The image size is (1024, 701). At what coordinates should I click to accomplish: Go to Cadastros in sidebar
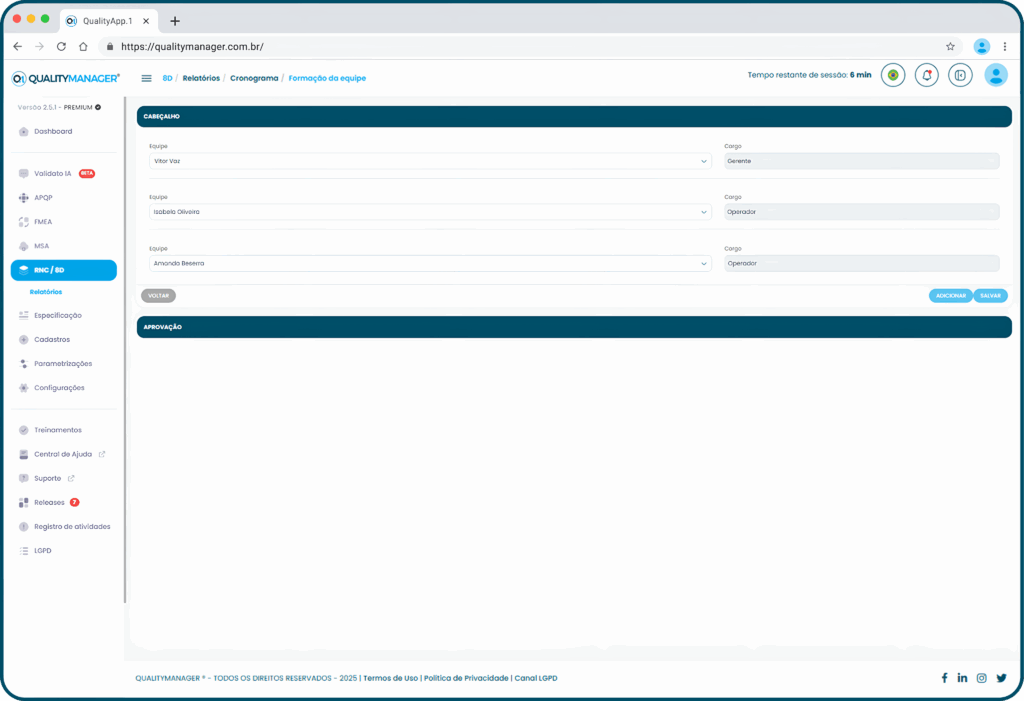coord(51,339)
